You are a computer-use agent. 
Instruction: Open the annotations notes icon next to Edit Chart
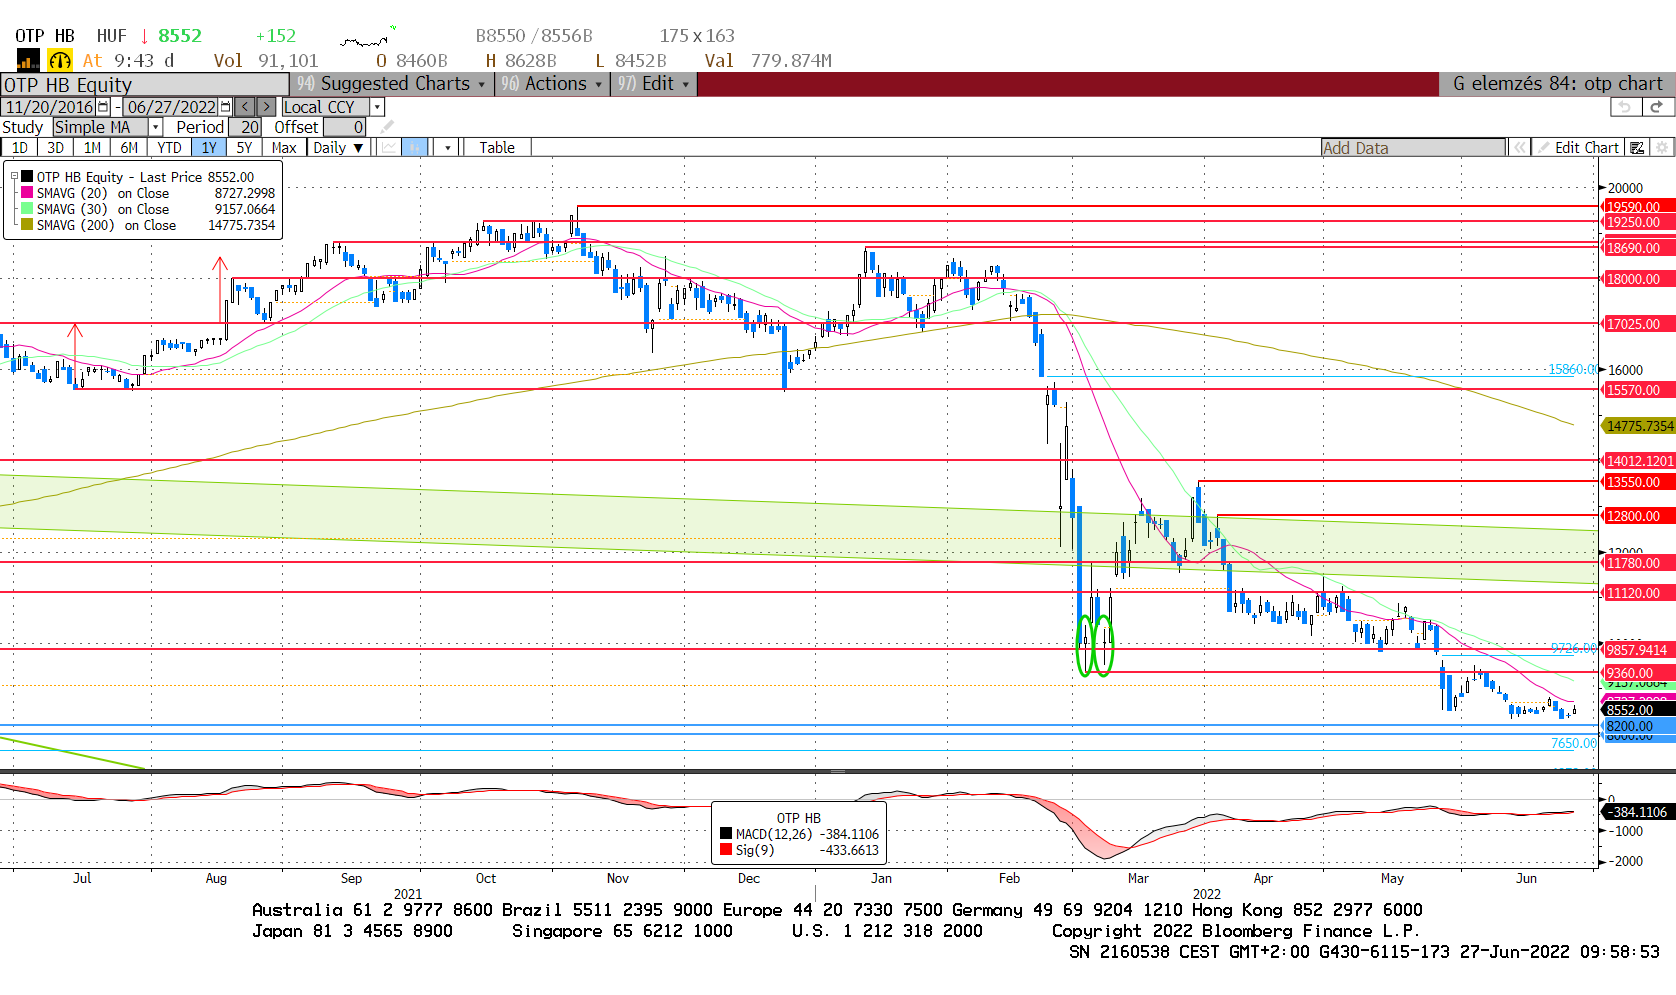pyautogui.click(x=1637, y=148)
